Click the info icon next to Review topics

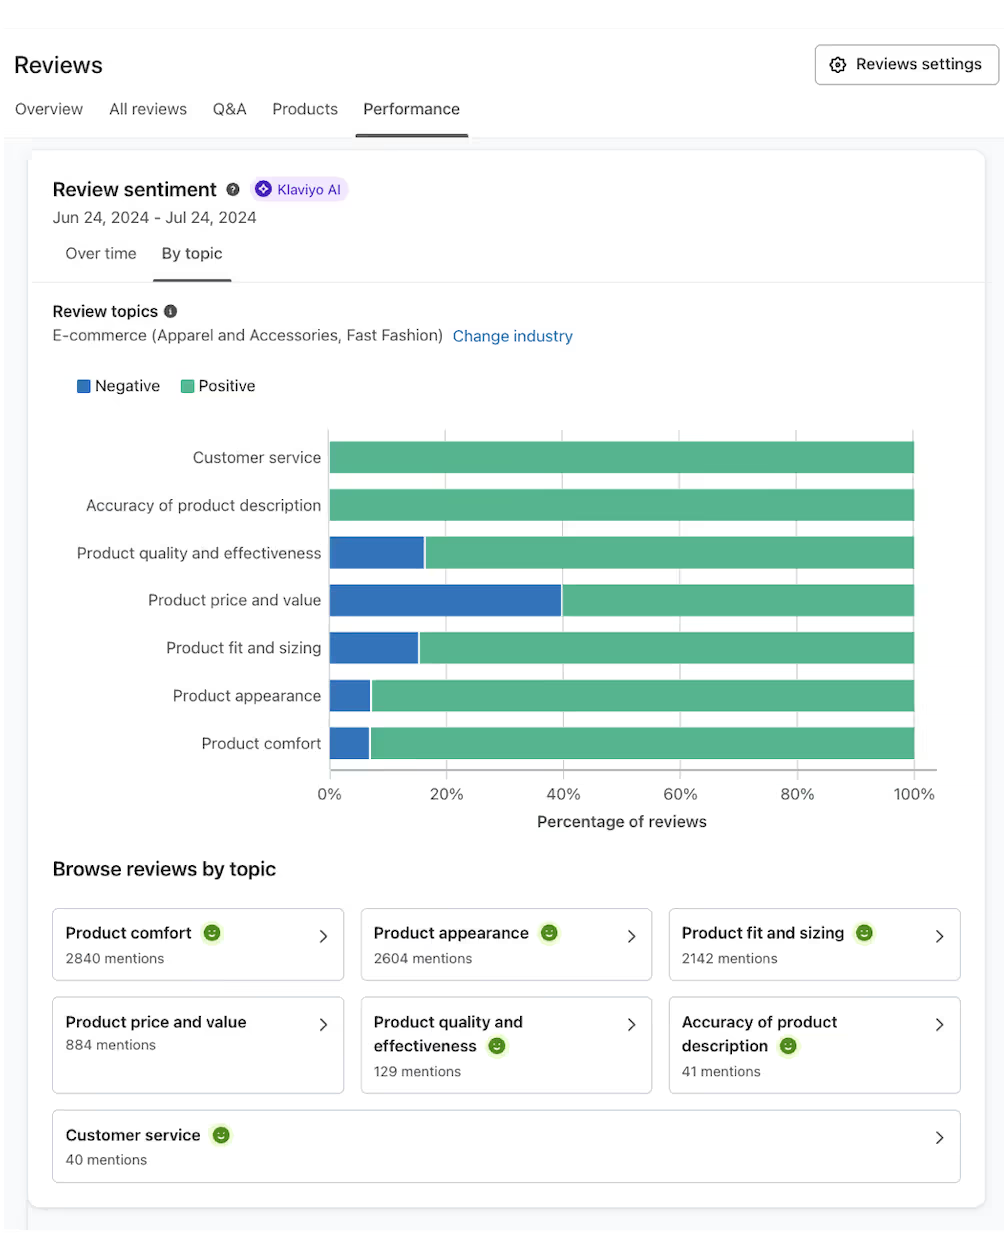[x=170, y=311]
